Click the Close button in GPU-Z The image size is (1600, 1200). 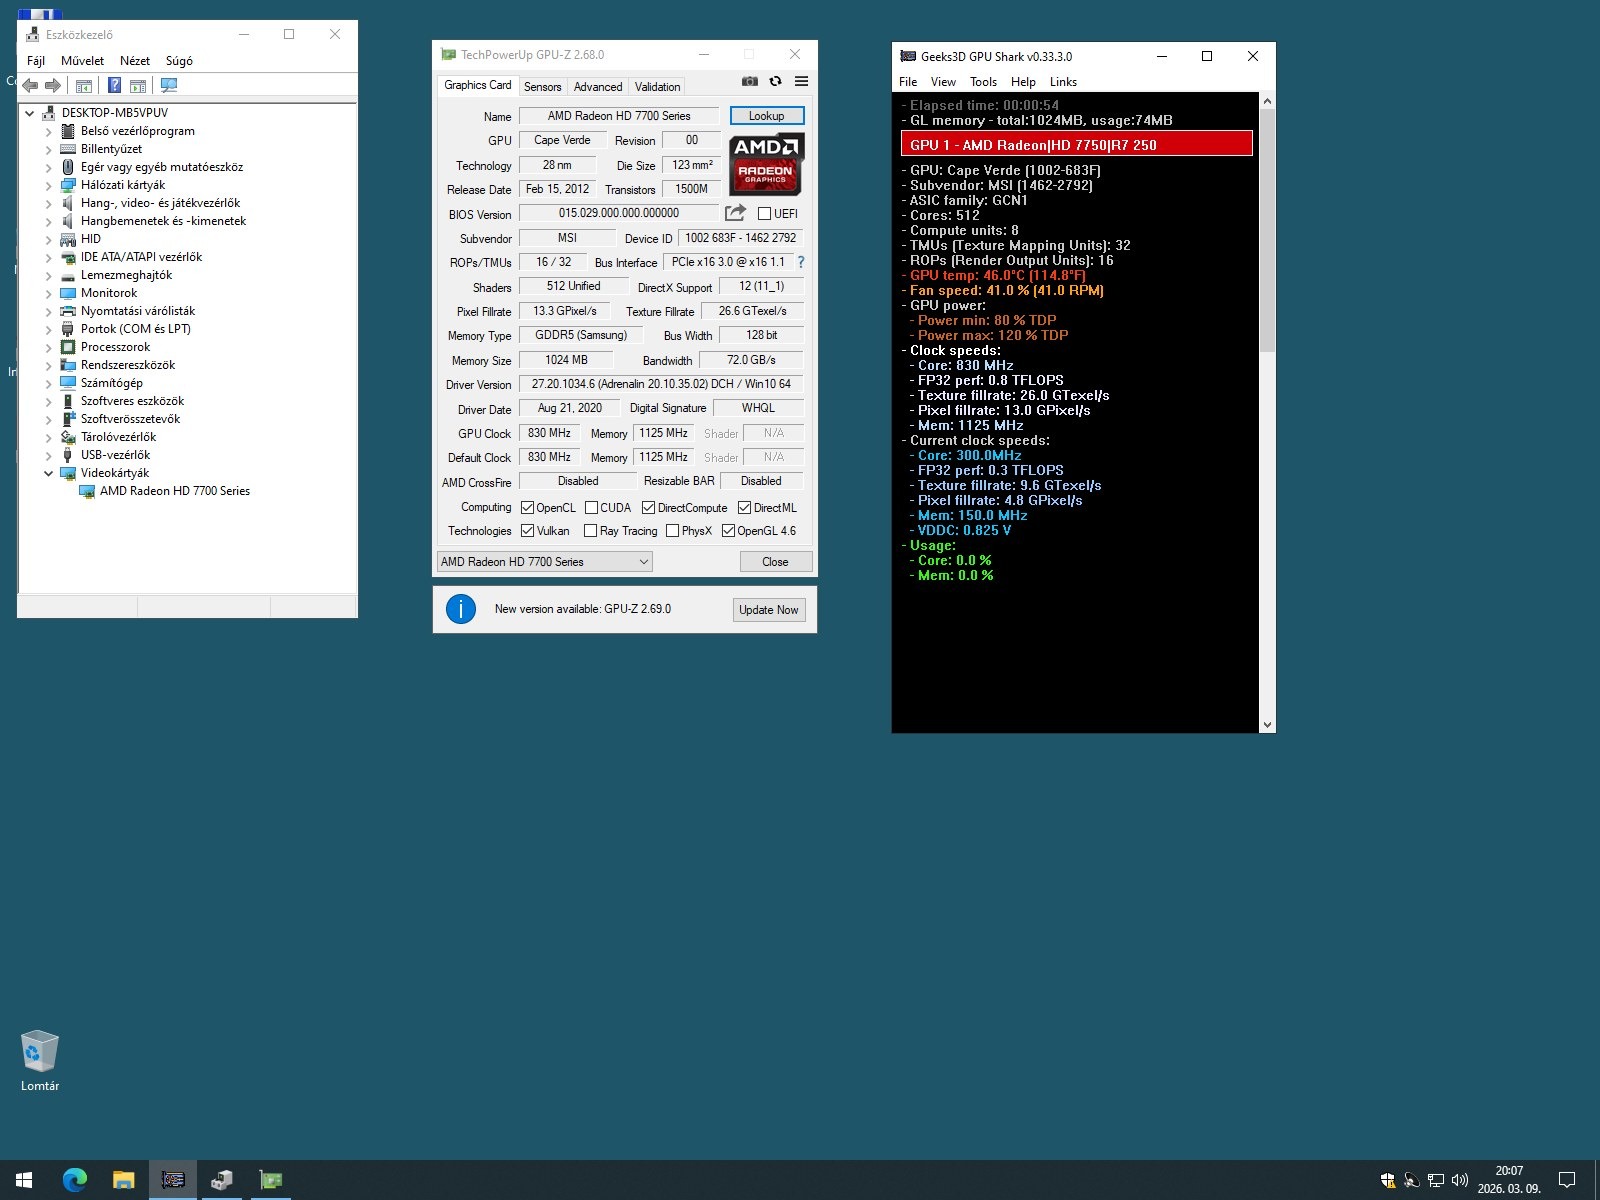[x=775, y=562]
